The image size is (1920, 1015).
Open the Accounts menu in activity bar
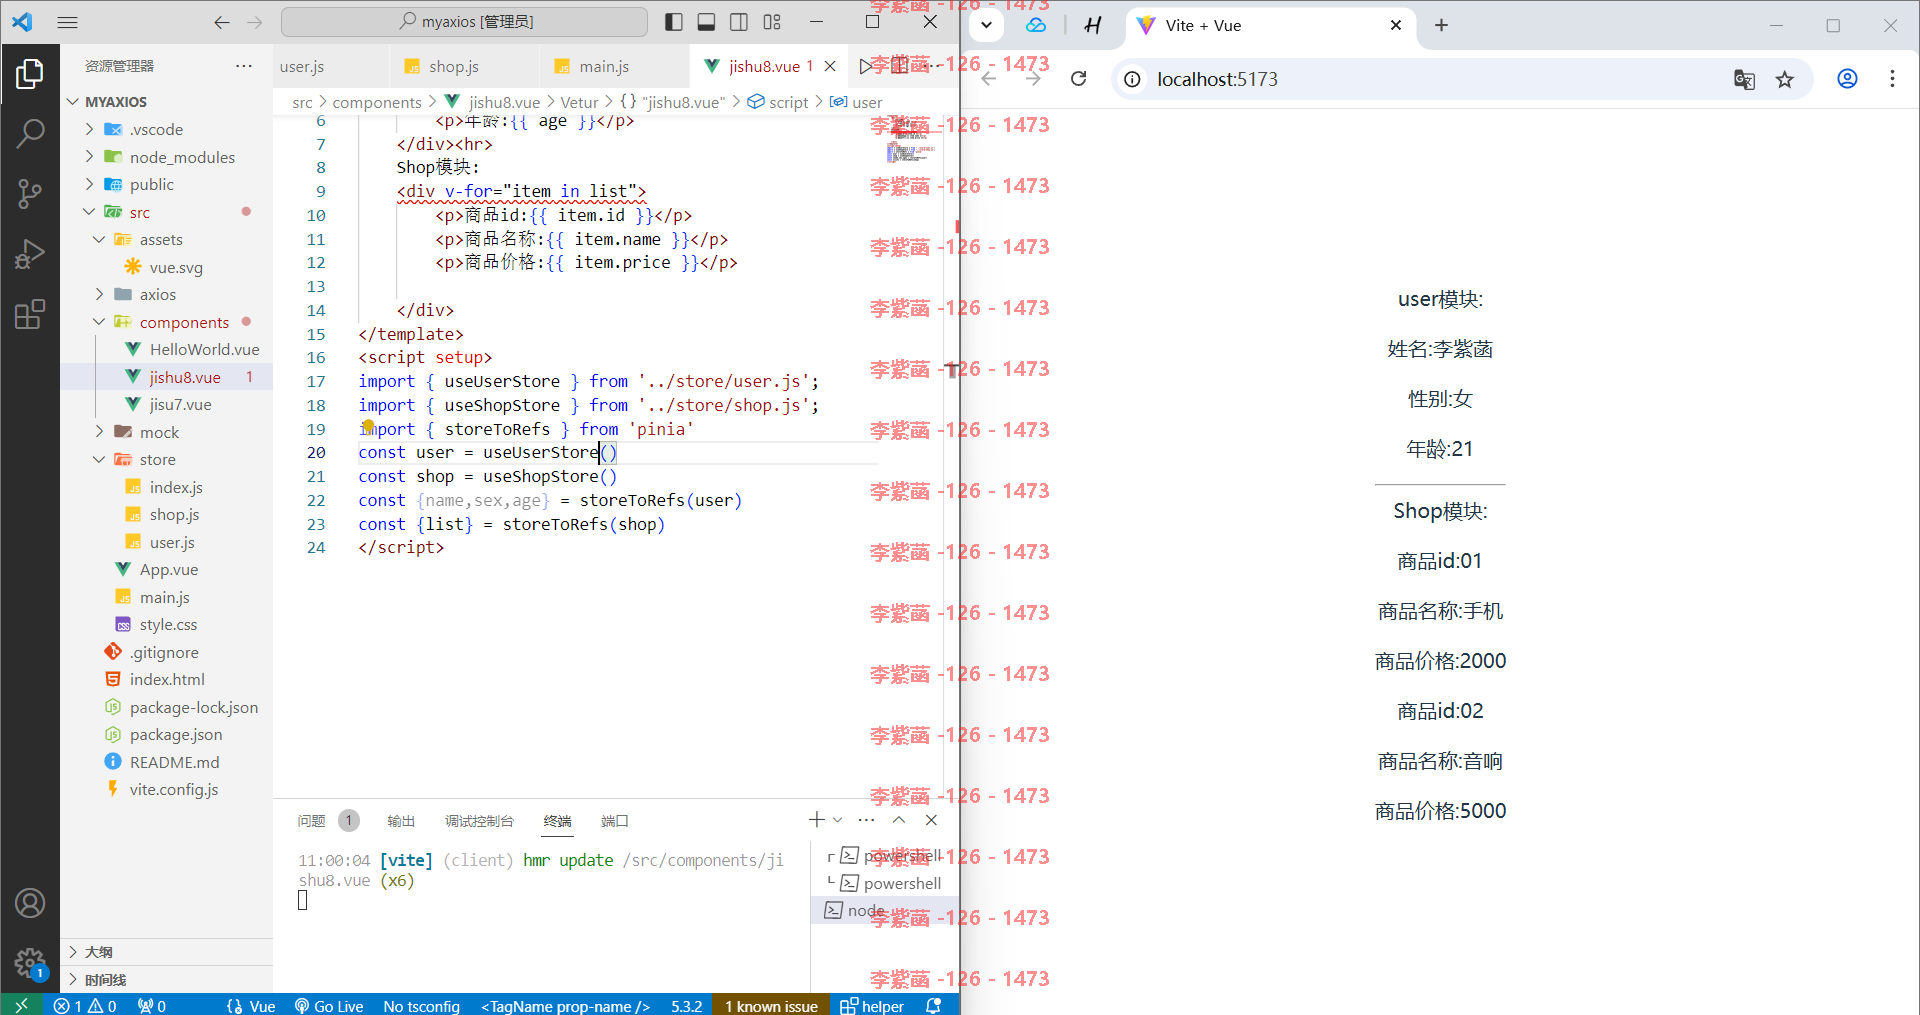[30, 903]
